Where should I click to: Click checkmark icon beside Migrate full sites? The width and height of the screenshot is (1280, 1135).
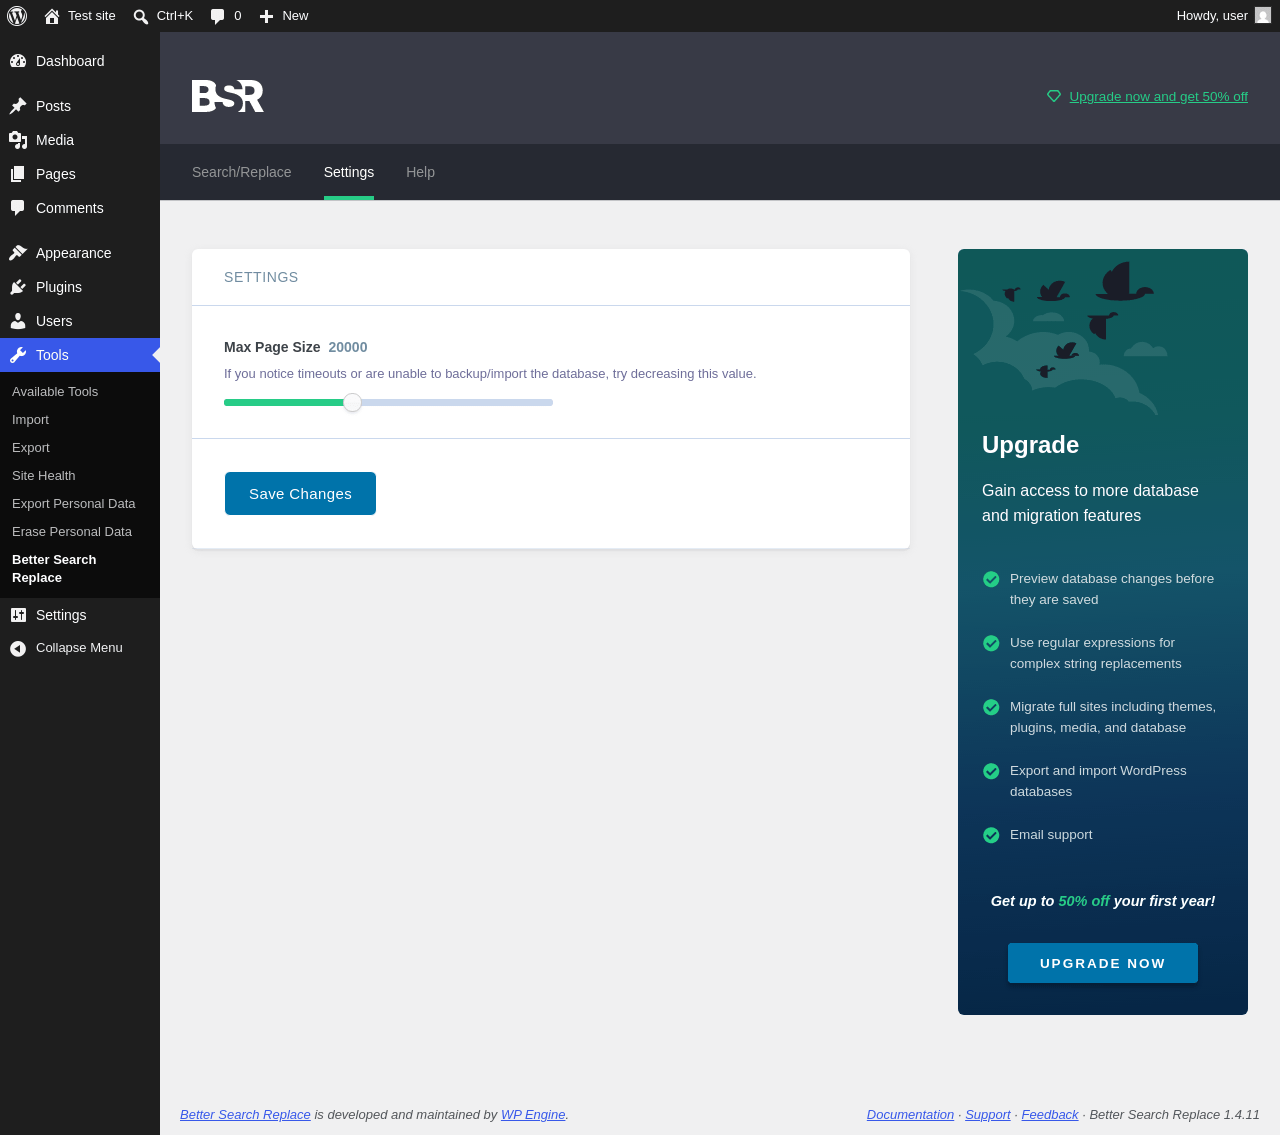tap(991, 707)
